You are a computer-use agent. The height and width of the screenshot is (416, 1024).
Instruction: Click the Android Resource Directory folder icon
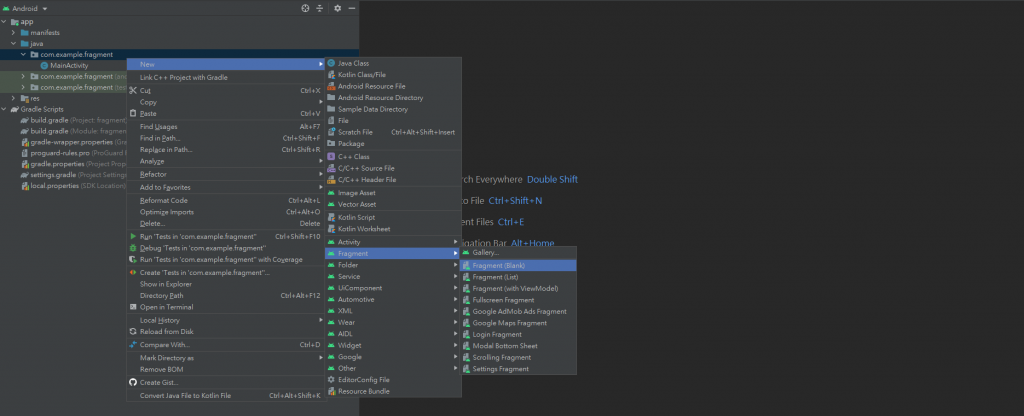pyautogui.click(x=331, y=97)
